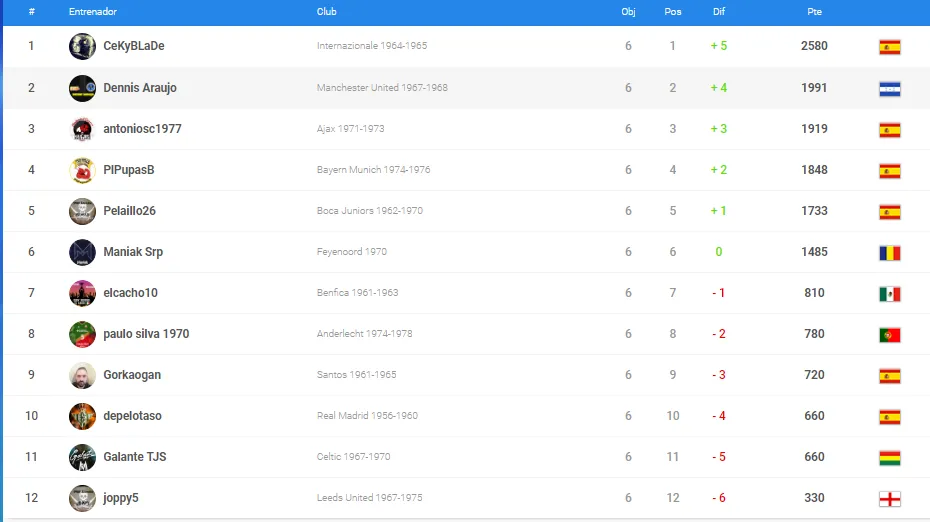Click the - 6 difference value
The height and width of the screenshot is (522, 930).
719,498
